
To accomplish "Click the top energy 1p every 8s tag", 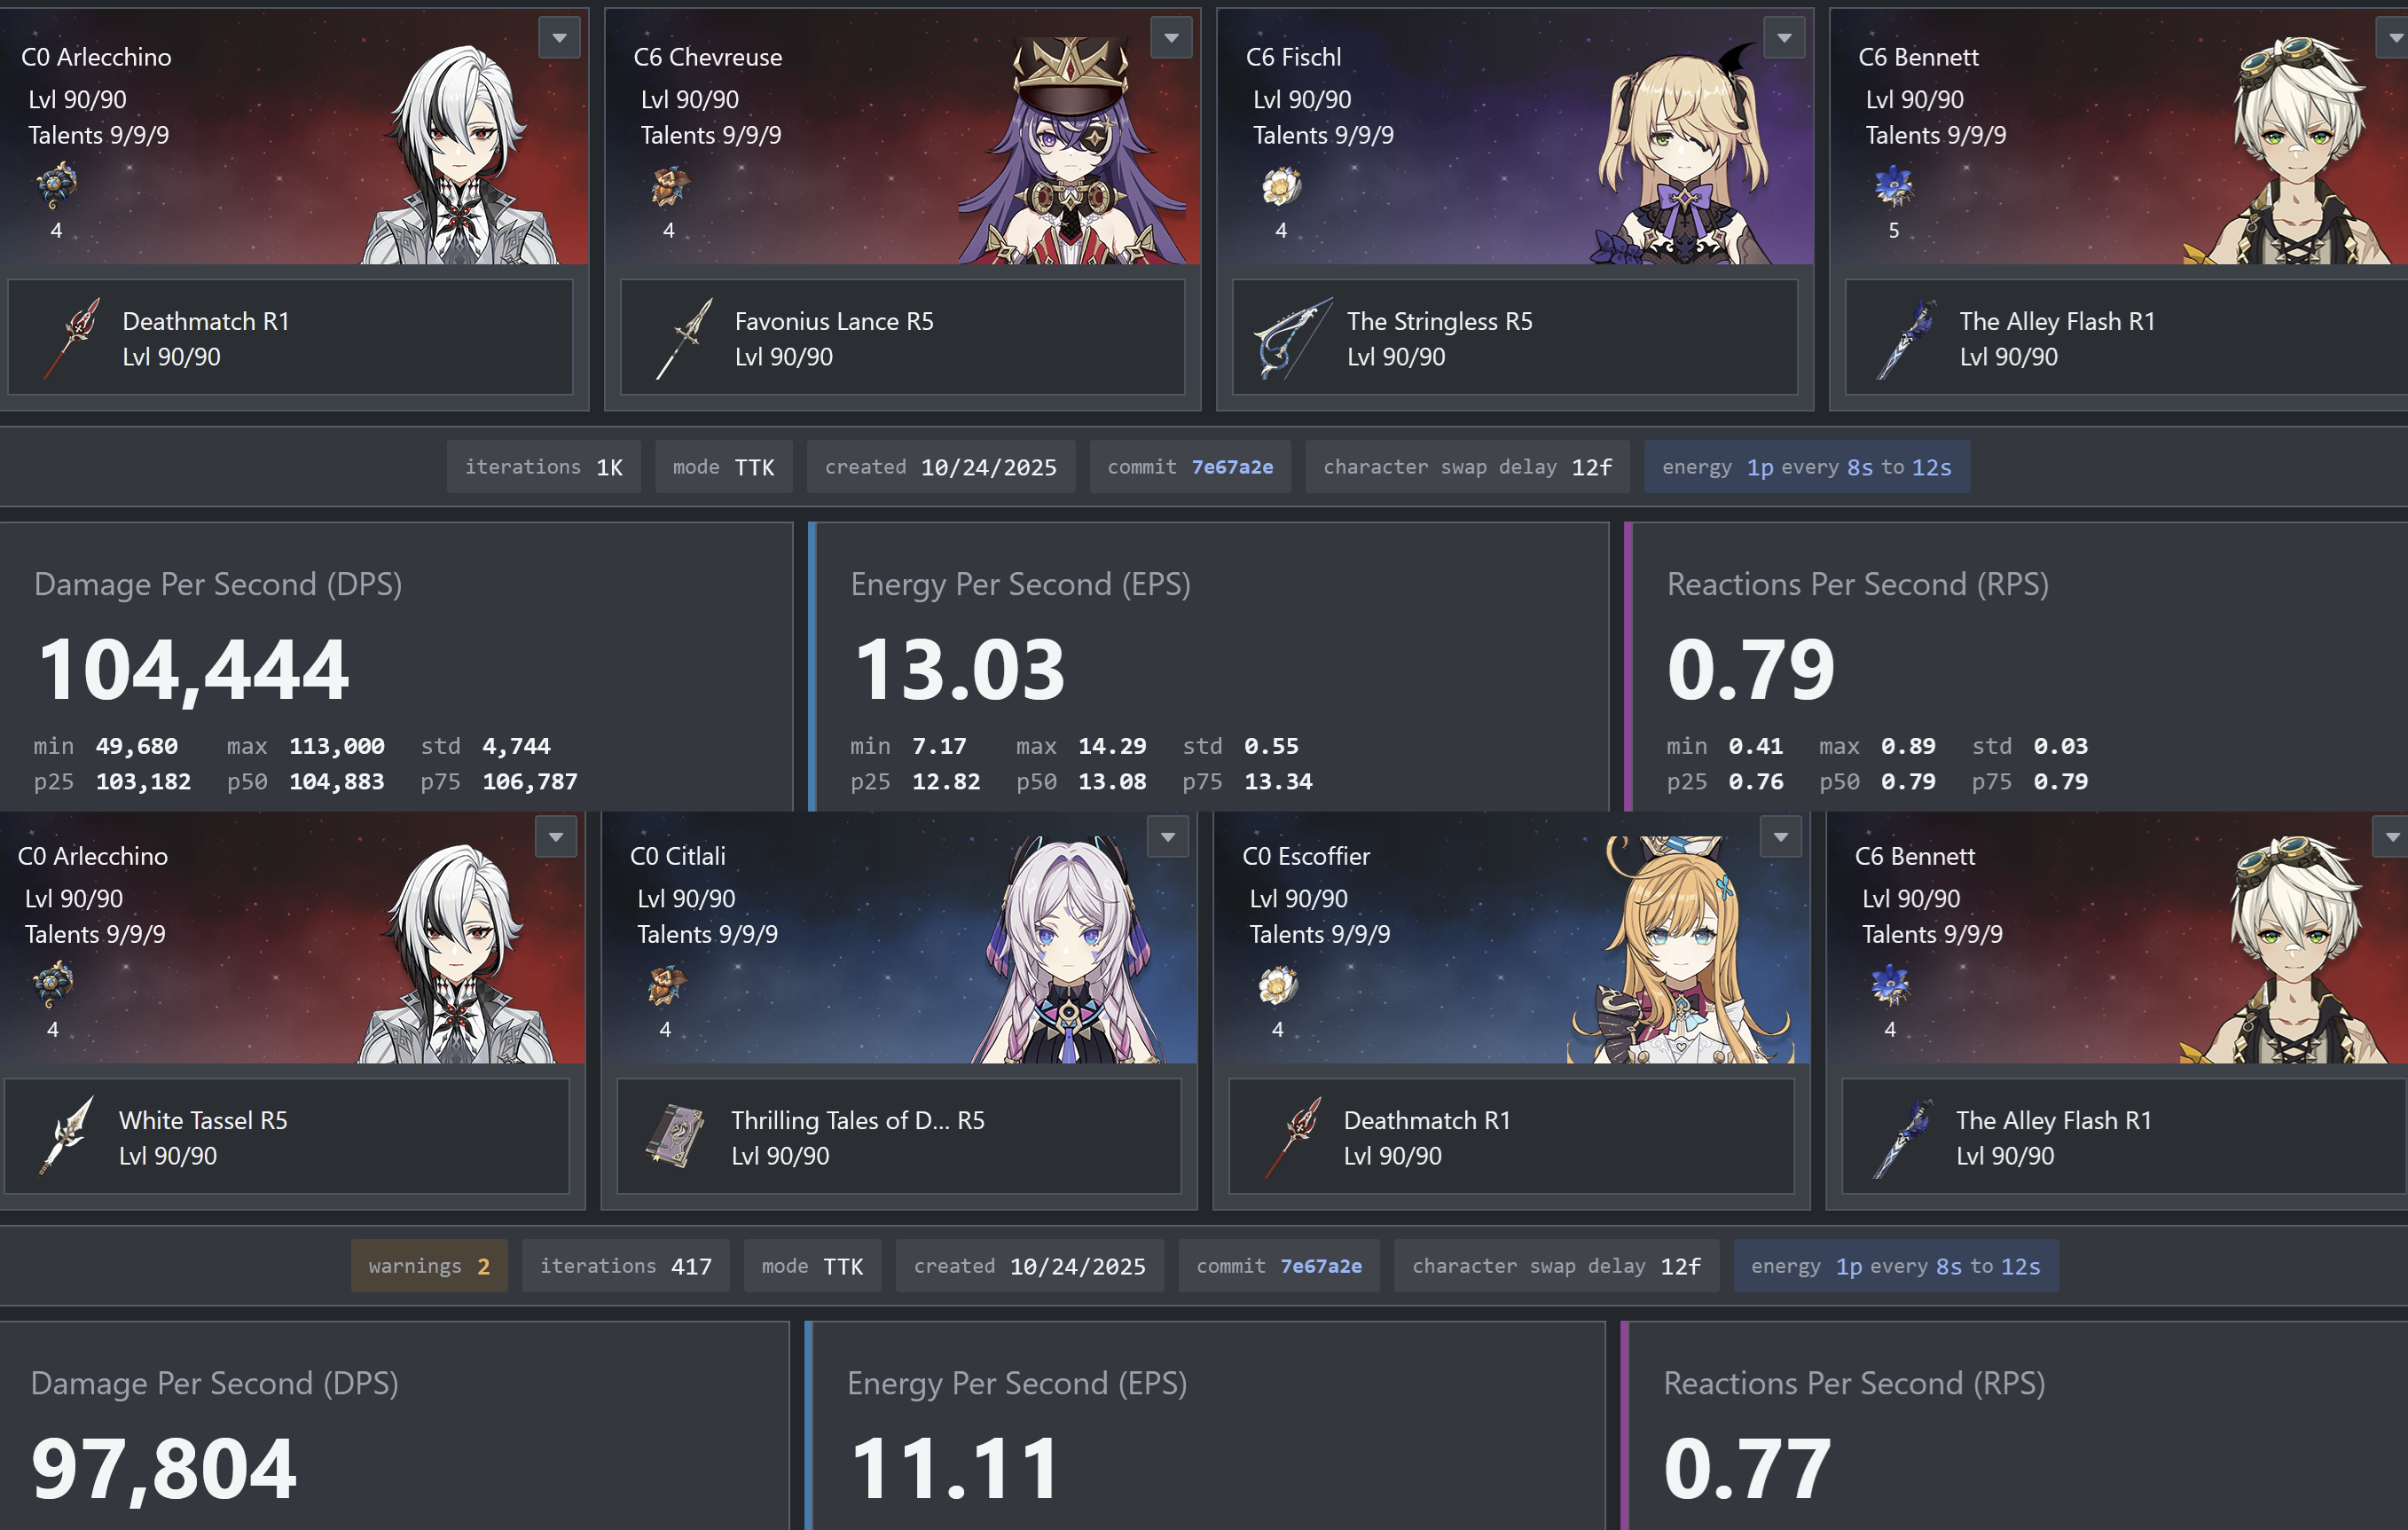I will coord(1806,467).
